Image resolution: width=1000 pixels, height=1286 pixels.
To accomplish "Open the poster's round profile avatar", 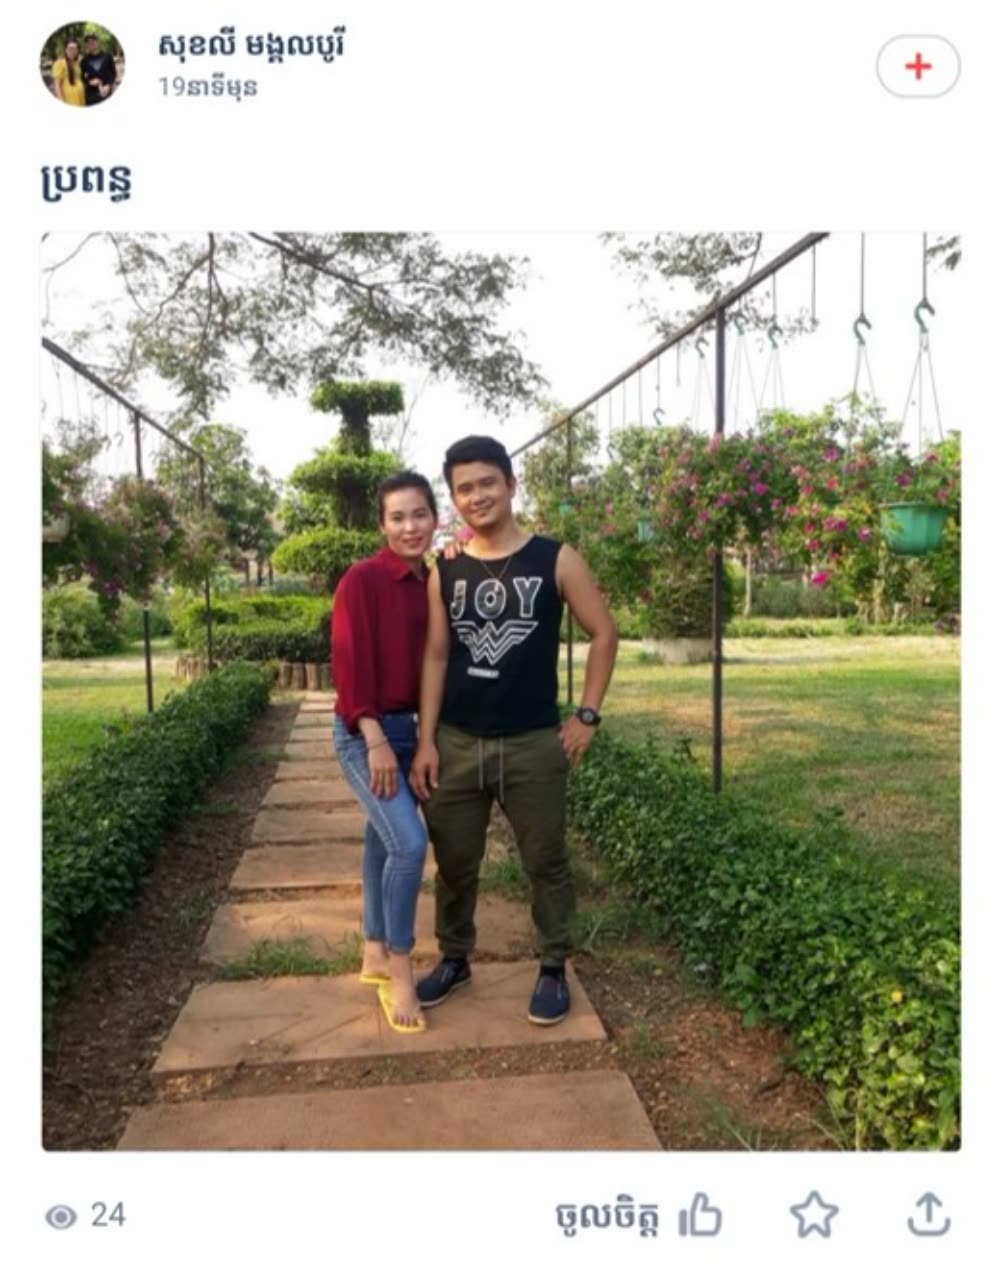I will [82, 64].
